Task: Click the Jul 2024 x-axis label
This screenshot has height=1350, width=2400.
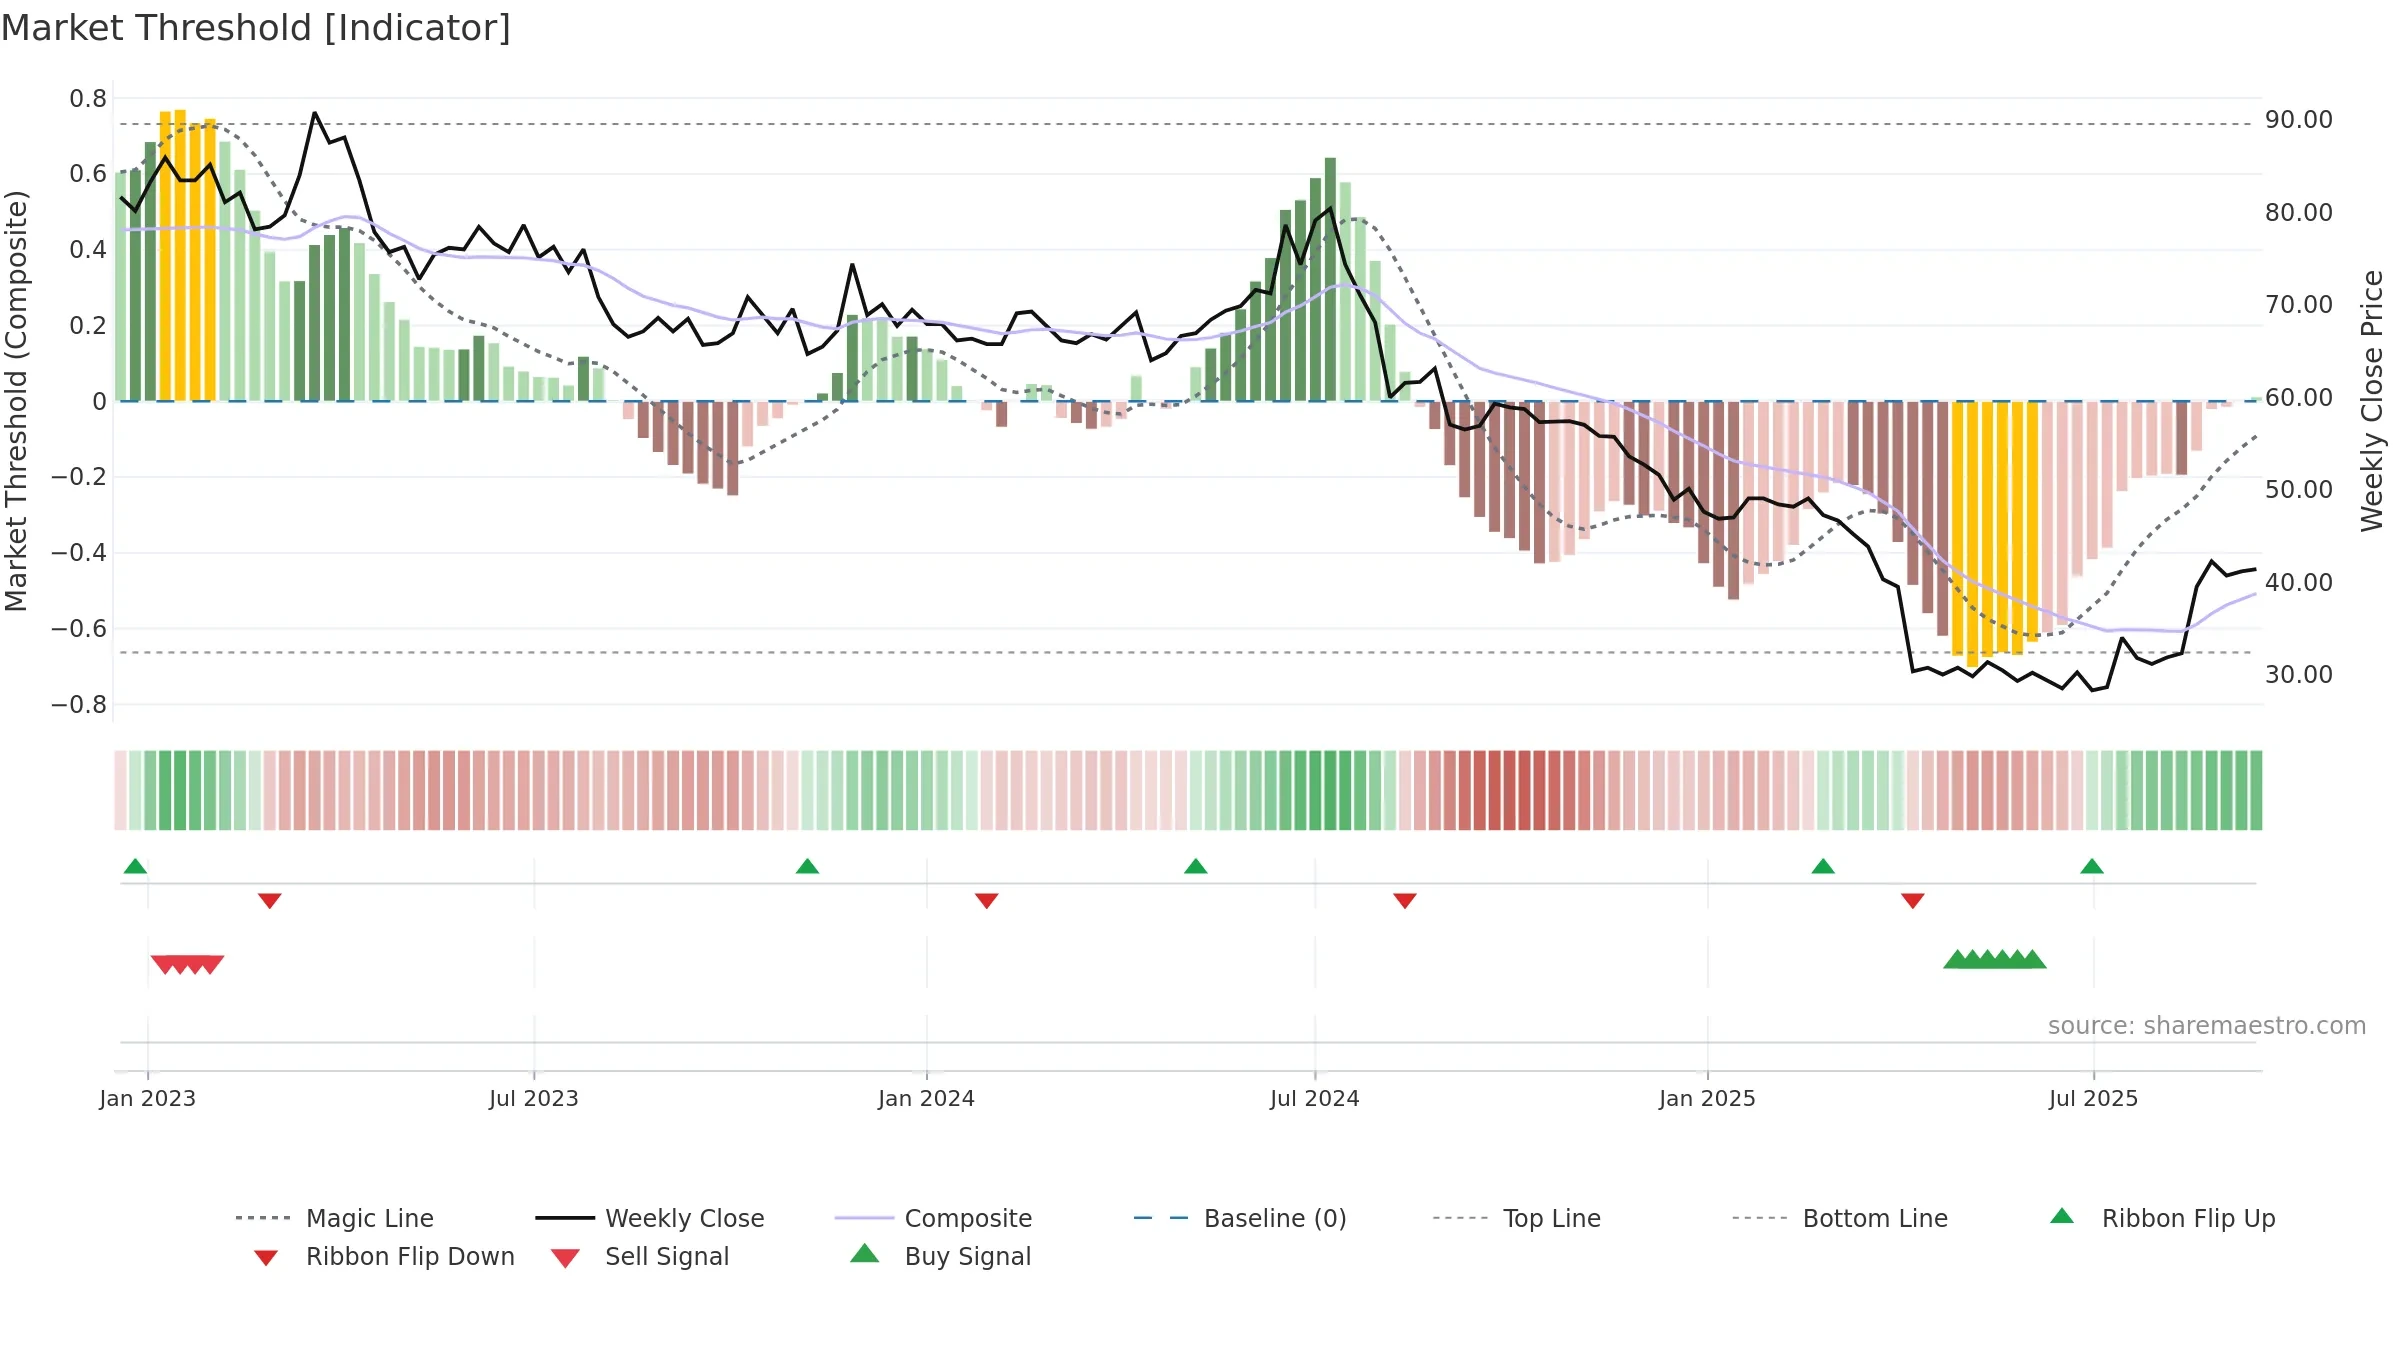Action: pyautogui.click(x=1314, y=1098)
